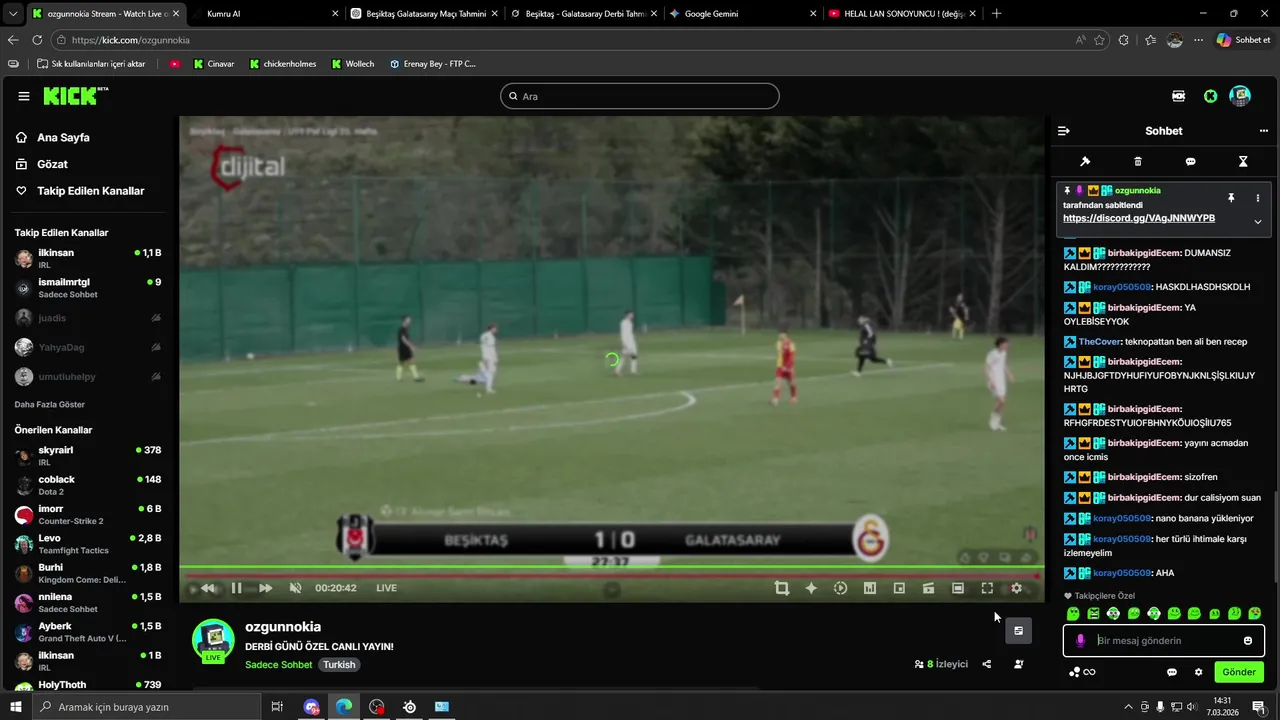Toggle theater mode in player
1280x720 pixels.
[958, 588]
